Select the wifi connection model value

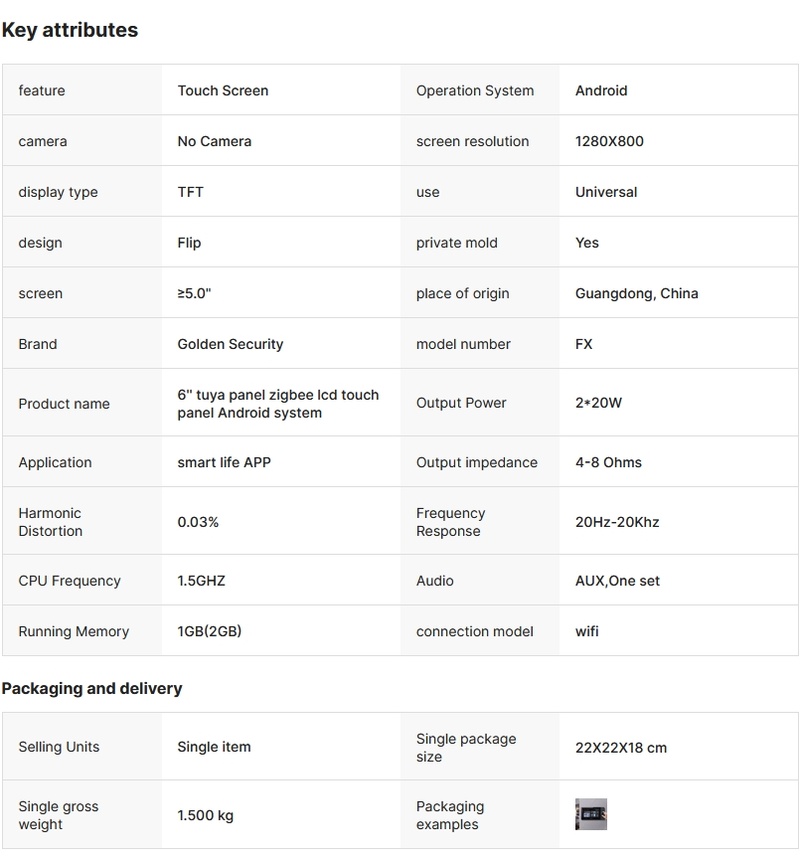tap(587, 631)
